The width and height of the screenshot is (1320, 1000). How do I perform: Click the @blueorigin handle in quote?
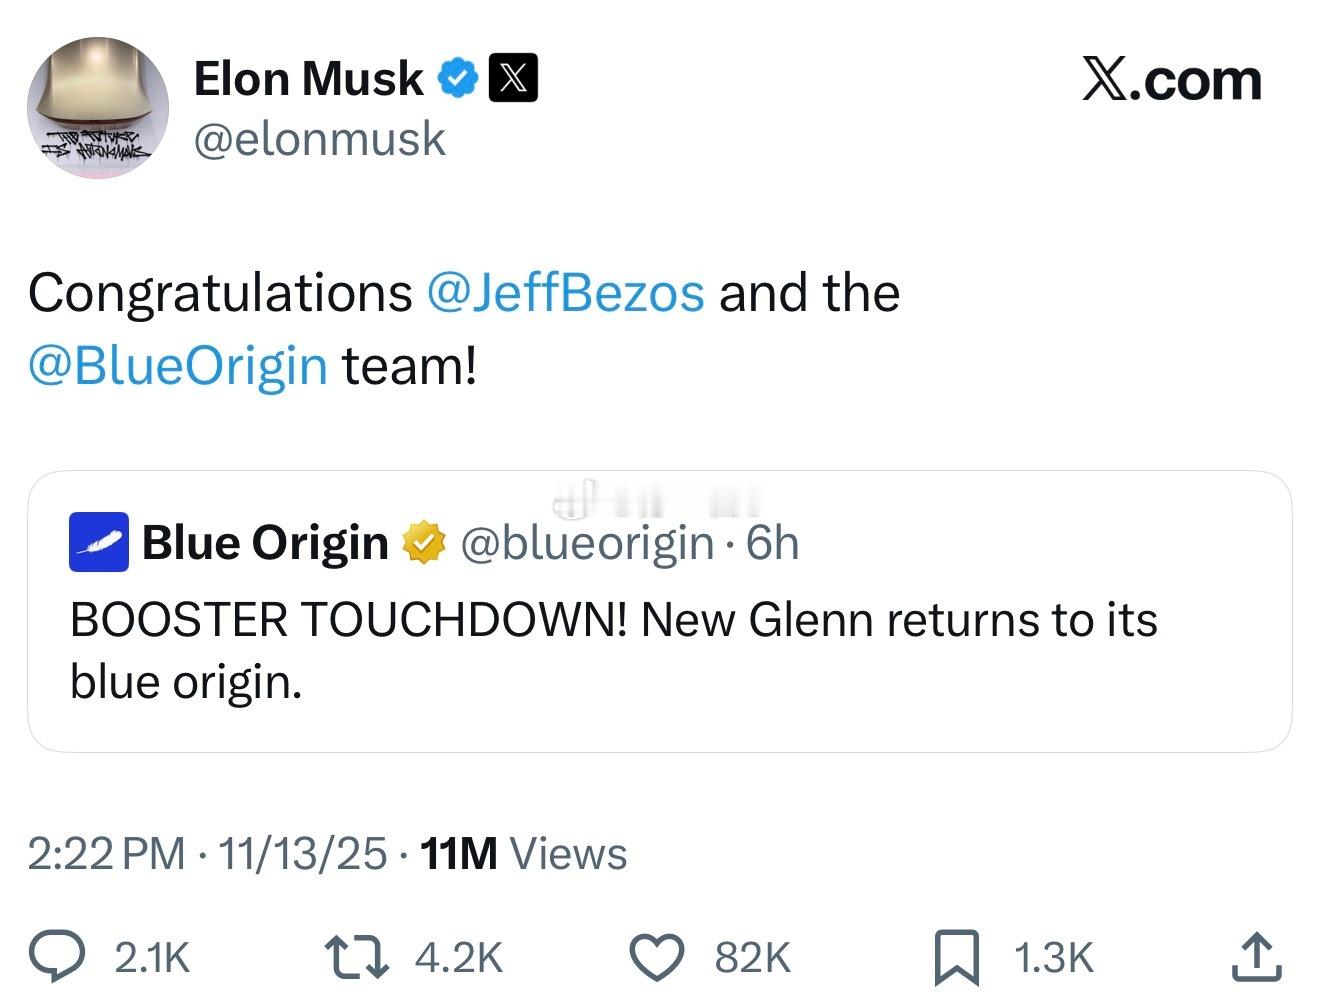point(587,543)
